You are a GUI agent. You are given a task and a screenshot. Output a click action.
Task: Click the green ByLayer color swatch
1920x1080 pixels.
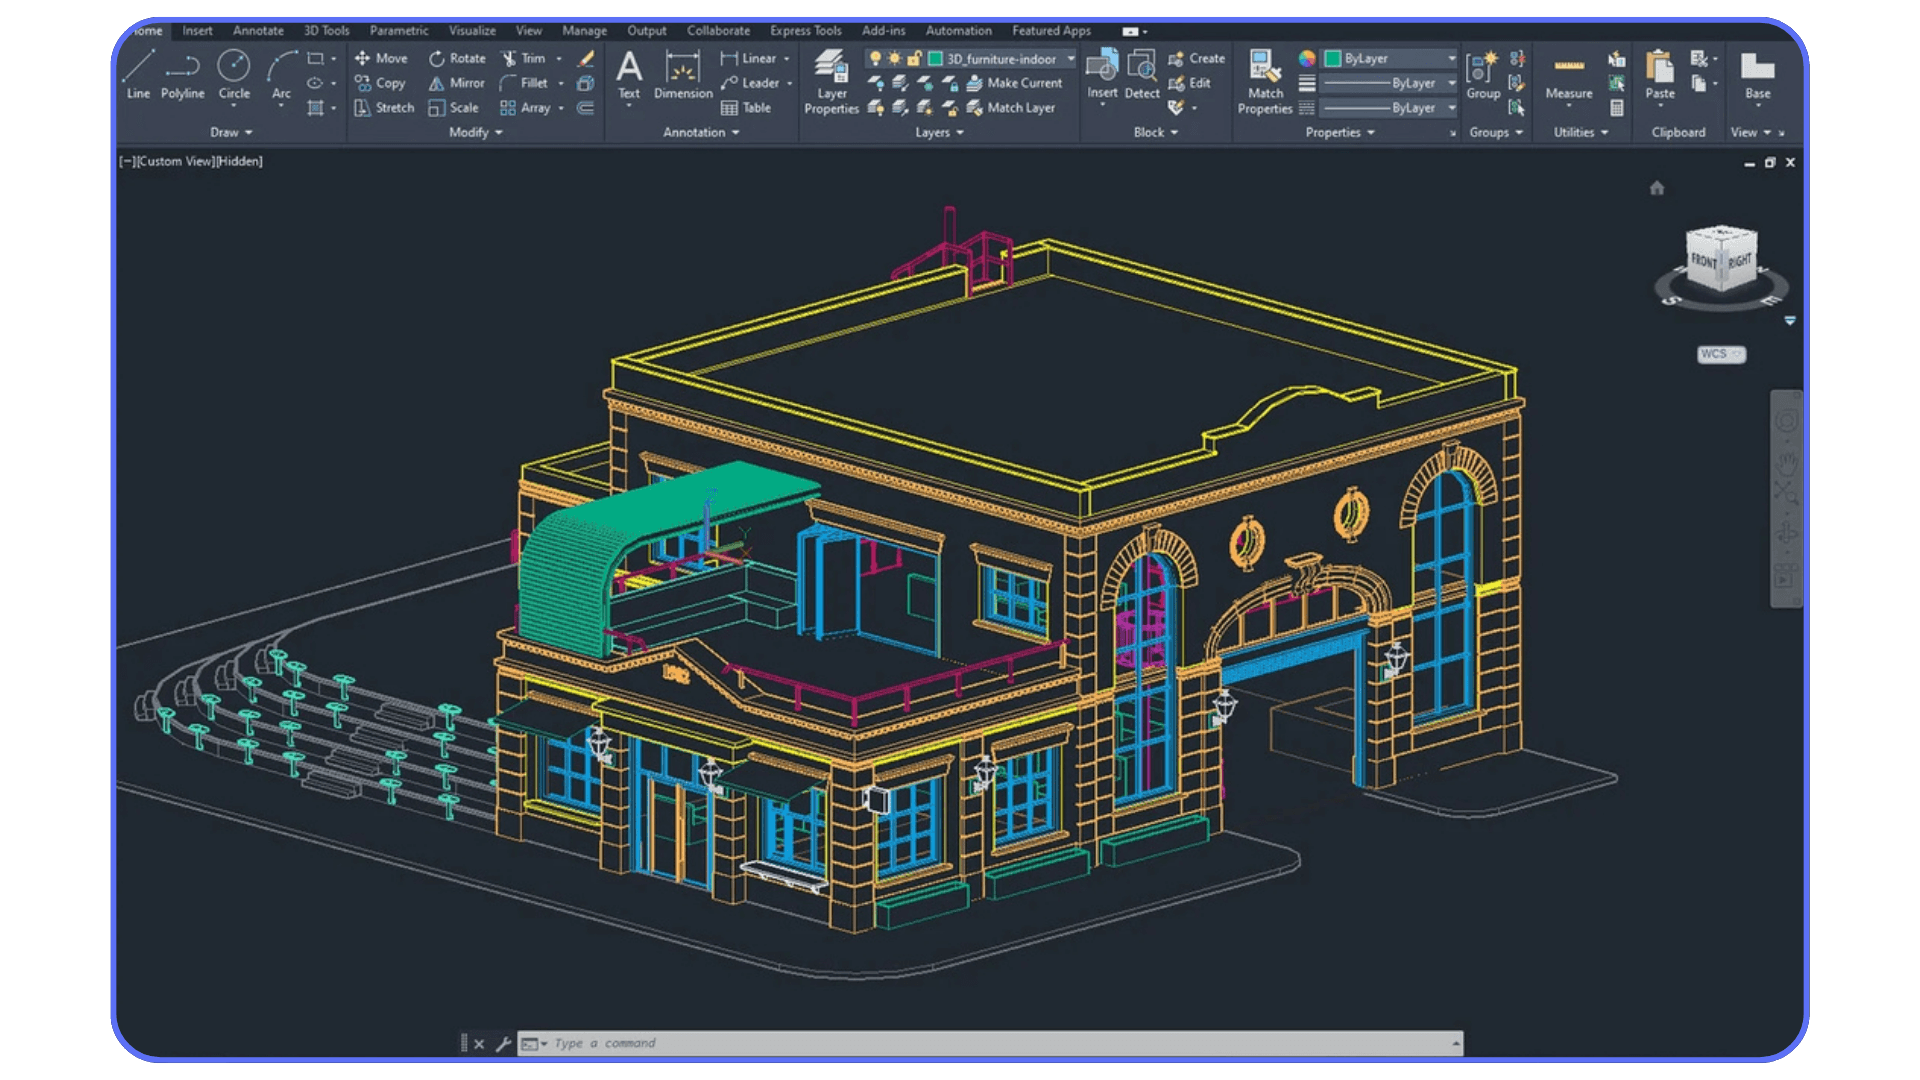click(1330, 58)
